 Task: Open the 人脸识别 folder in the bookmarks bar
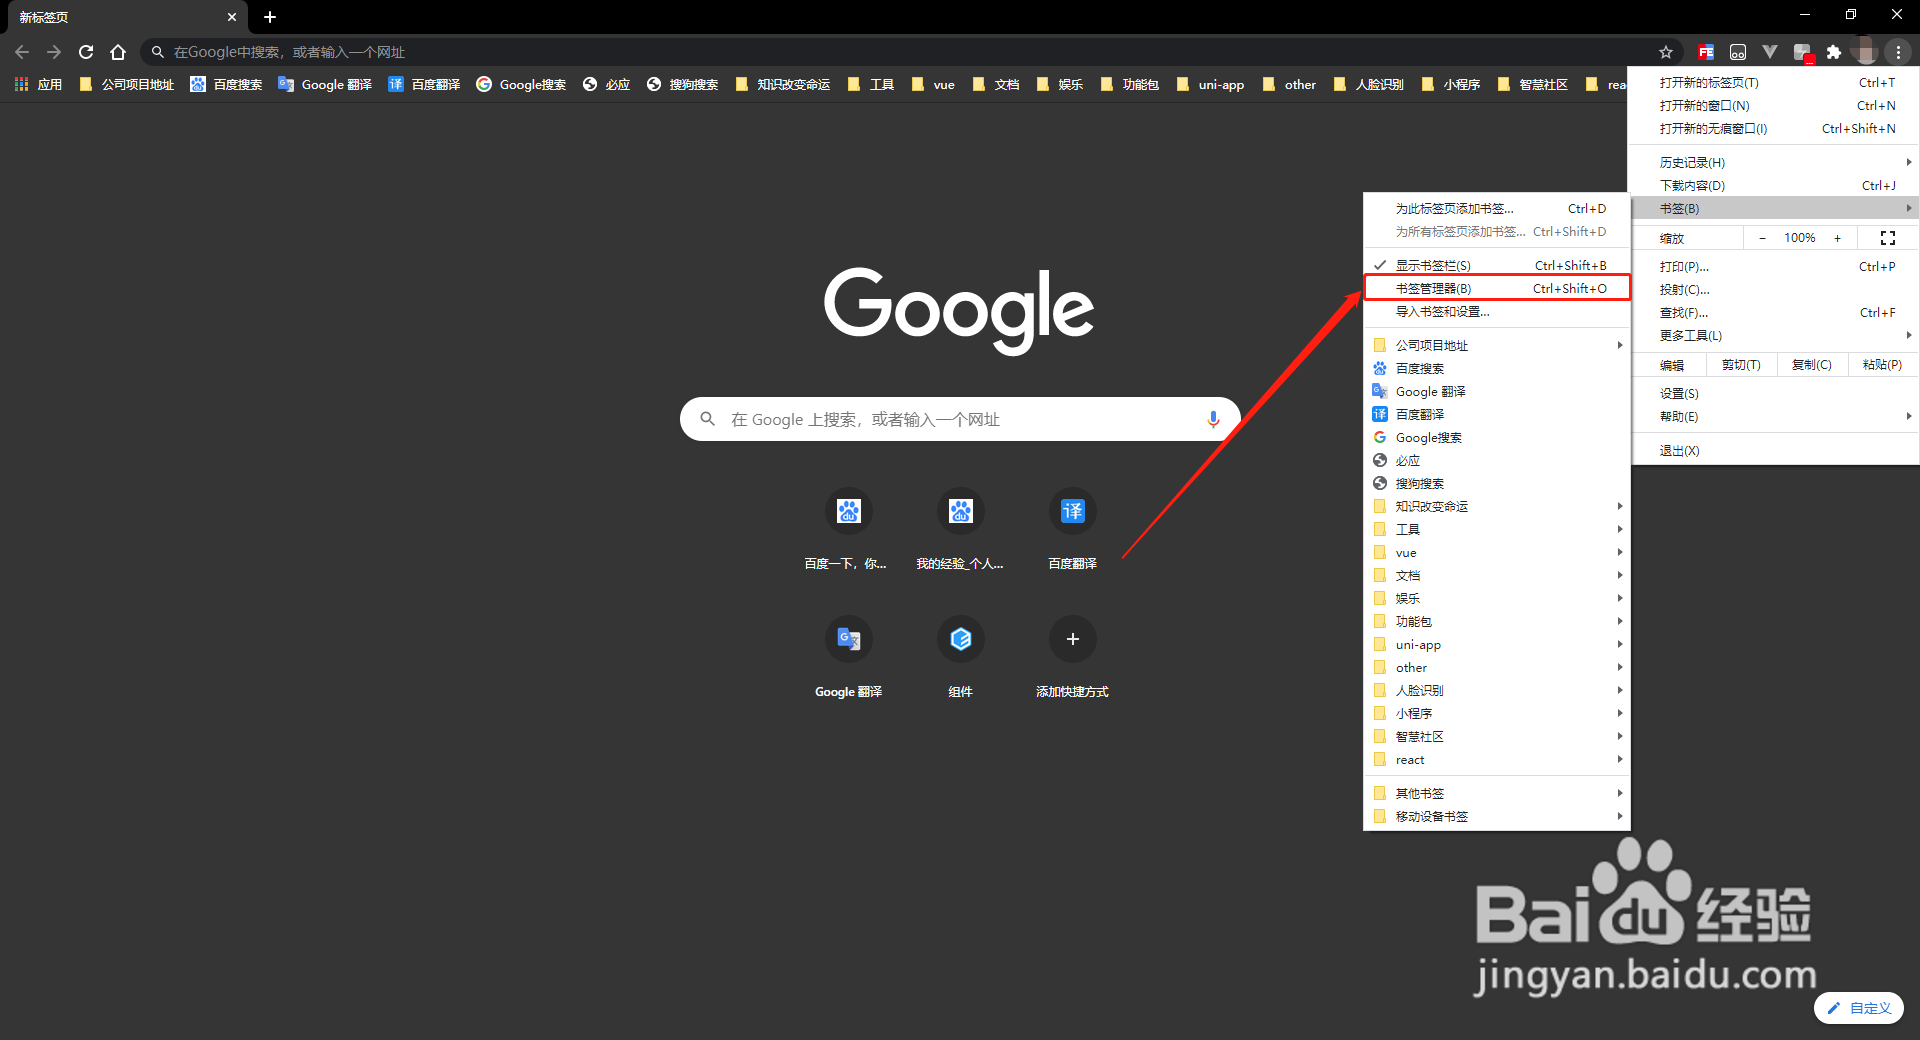point(1369,85)
